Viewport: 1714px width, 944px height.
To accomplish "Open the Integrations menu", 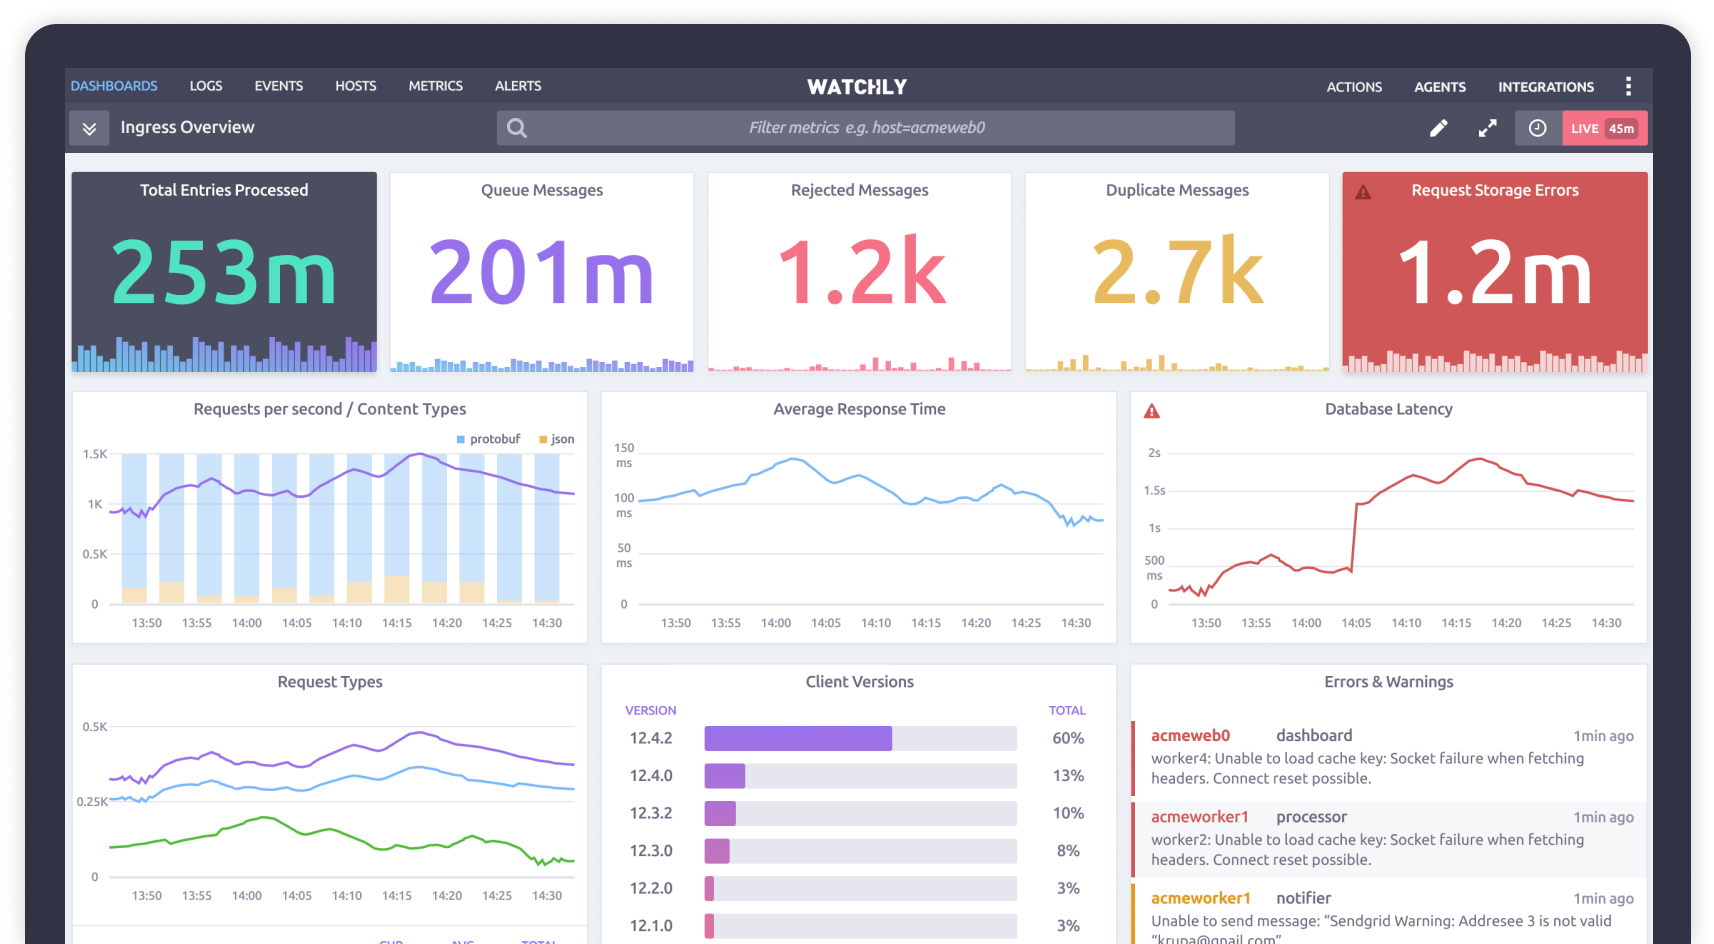I will [x=1546, y=87].
